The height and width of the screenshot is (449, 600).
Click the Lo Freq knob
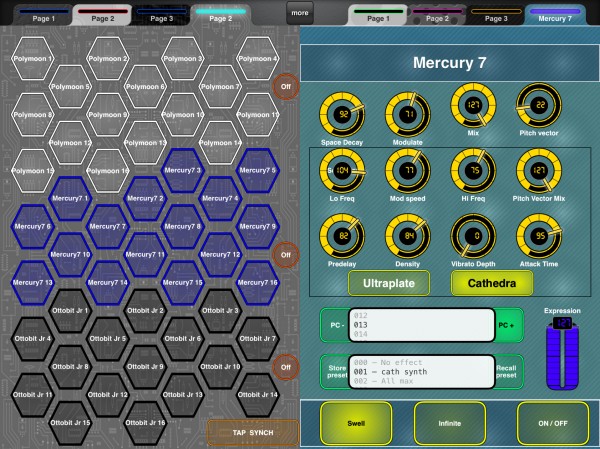(x=342, y=170)
